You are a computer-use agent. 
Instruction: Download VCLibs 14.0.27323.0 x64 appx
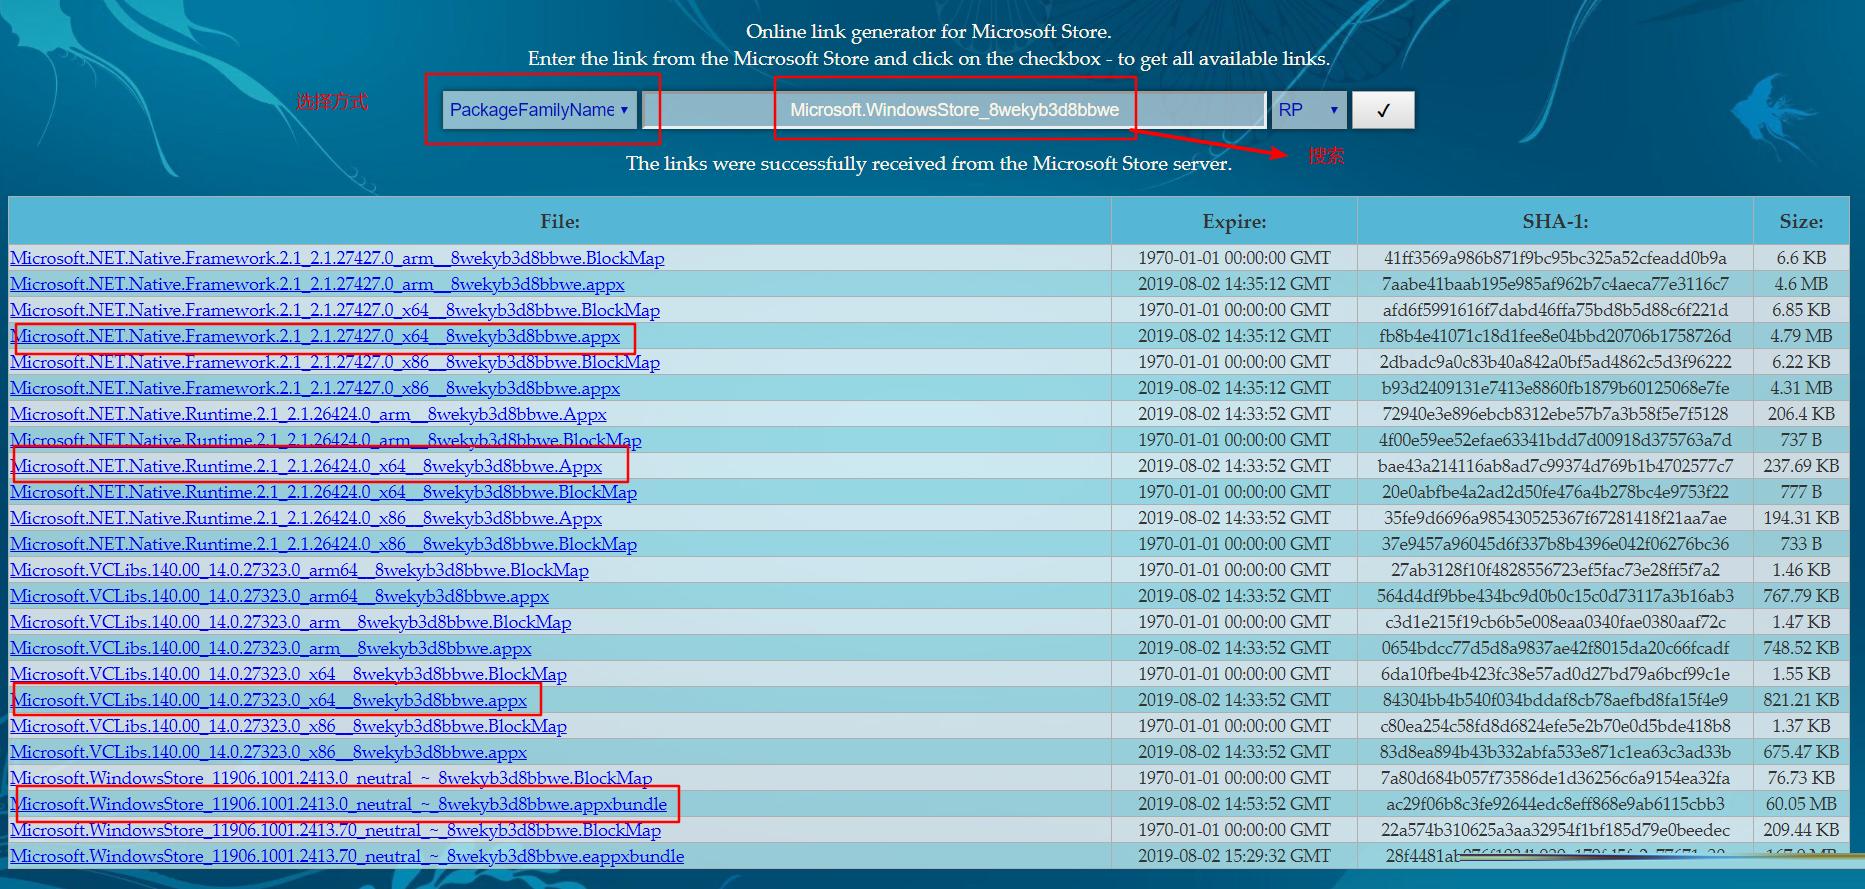pos(268,700)
